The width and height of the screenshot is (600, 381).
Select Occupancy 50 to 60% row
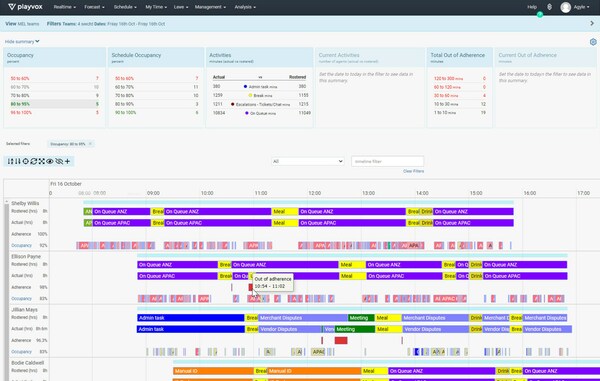54,78
